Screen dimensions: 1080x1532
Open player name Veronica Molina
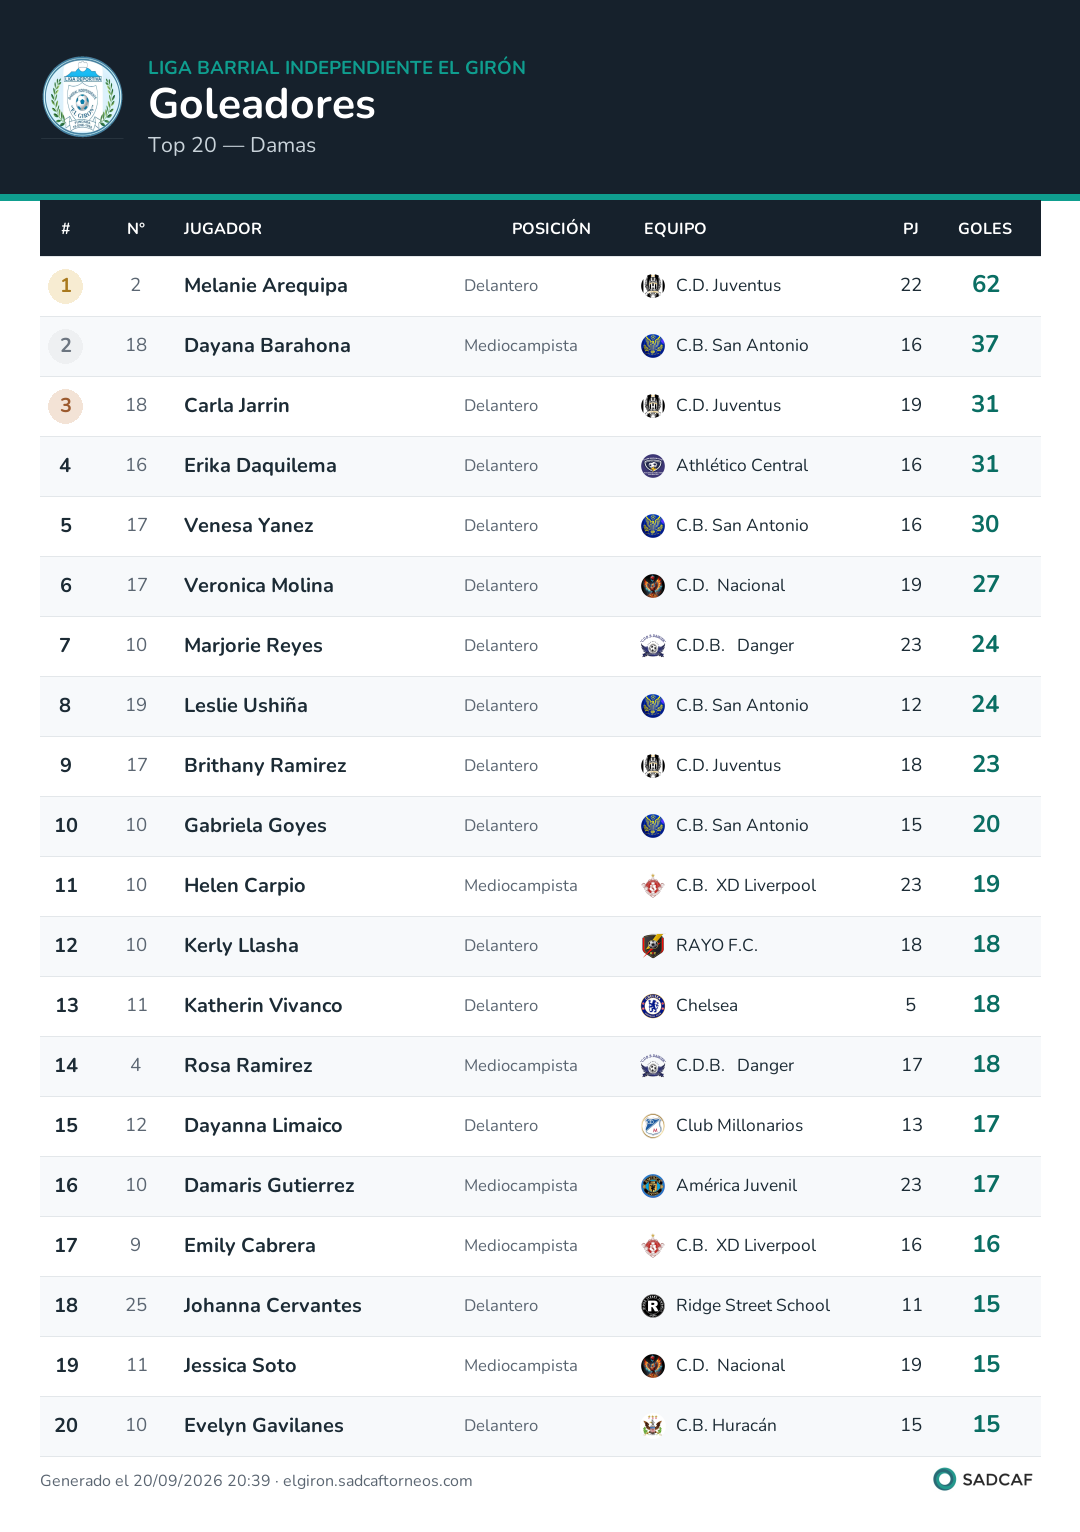[259, 586]
